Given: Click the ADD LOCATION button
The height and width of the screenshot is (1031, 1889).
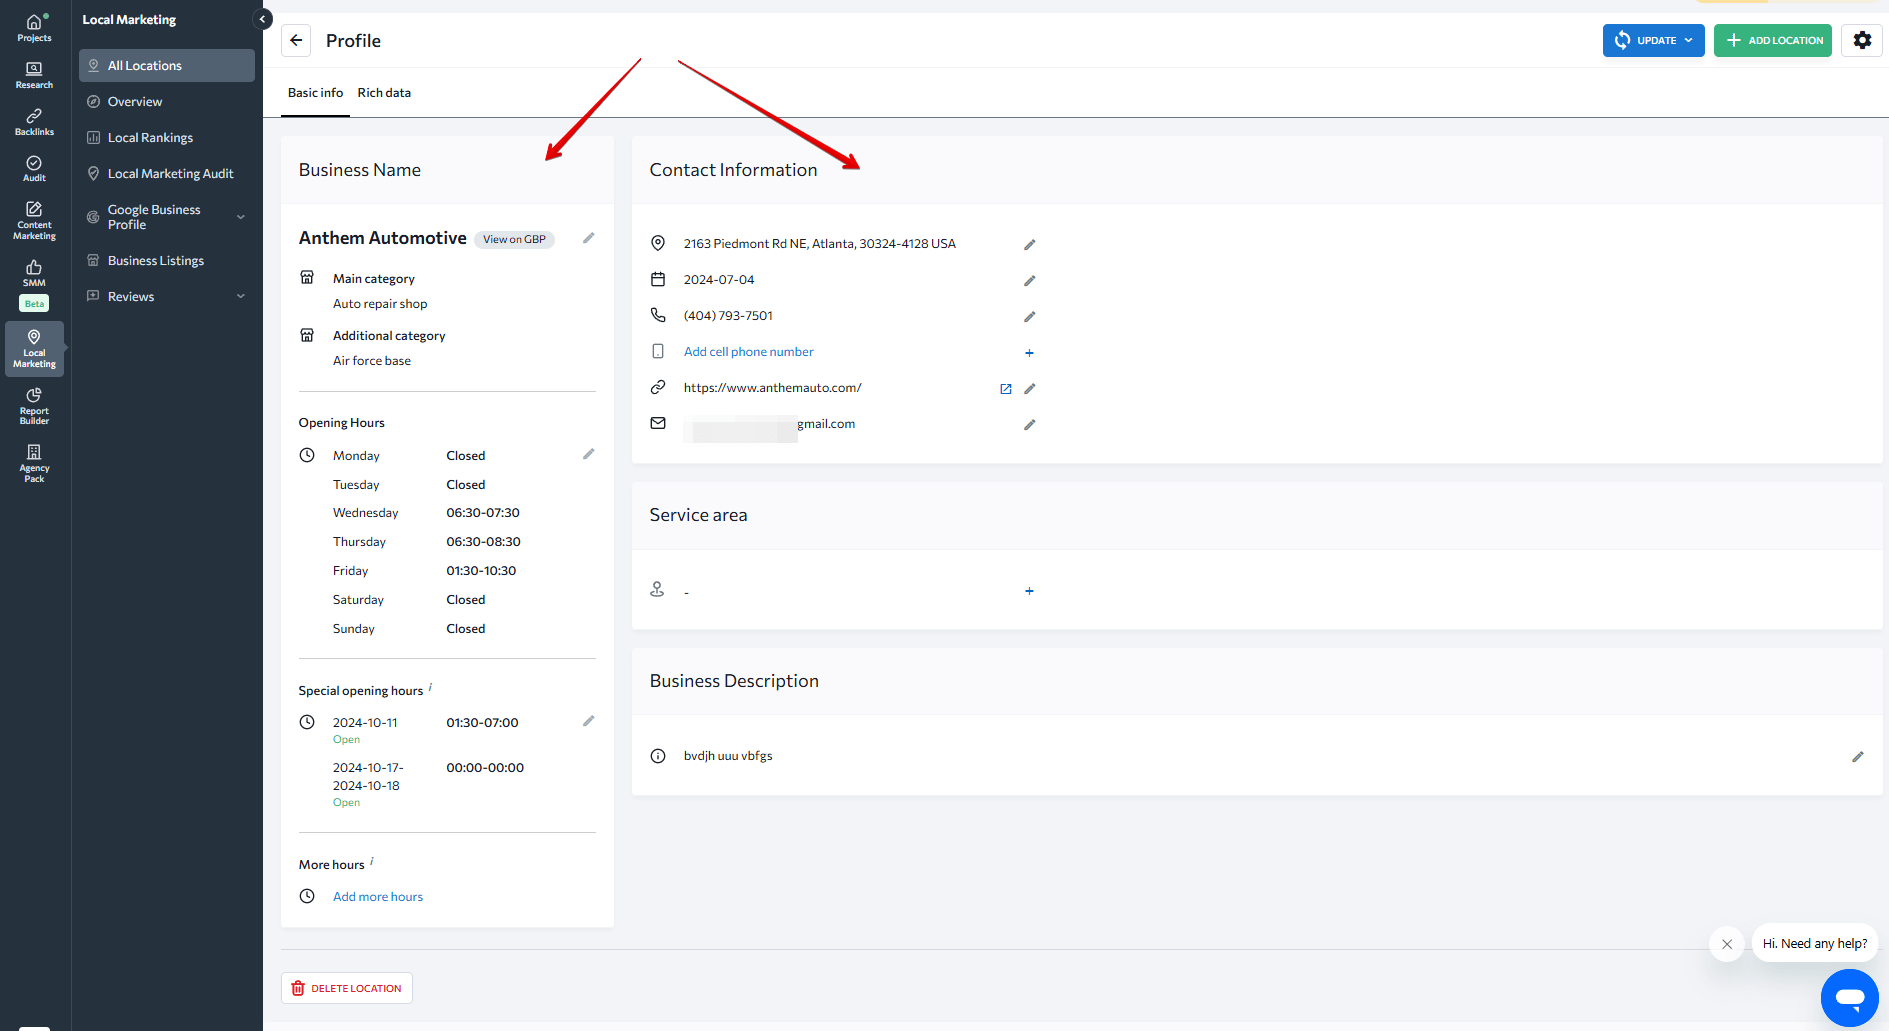Looking at the screenshot, I should pyautogui.click(x=1772, y=40).
